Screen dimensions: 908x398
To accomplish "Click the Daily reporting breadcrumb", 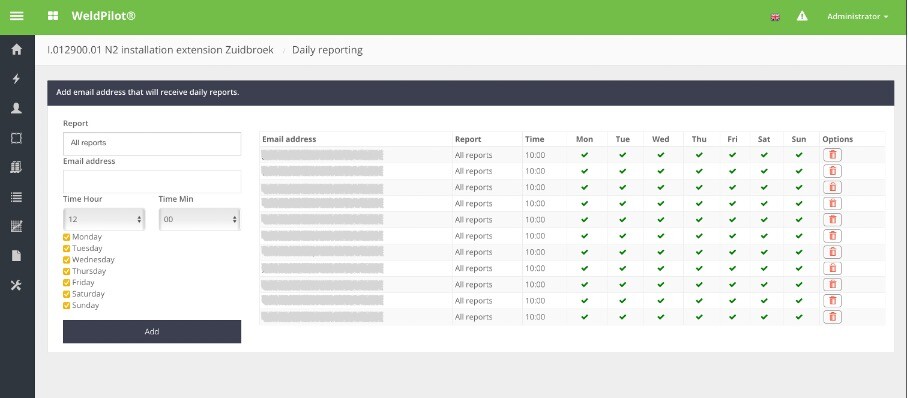I will 327,50.
